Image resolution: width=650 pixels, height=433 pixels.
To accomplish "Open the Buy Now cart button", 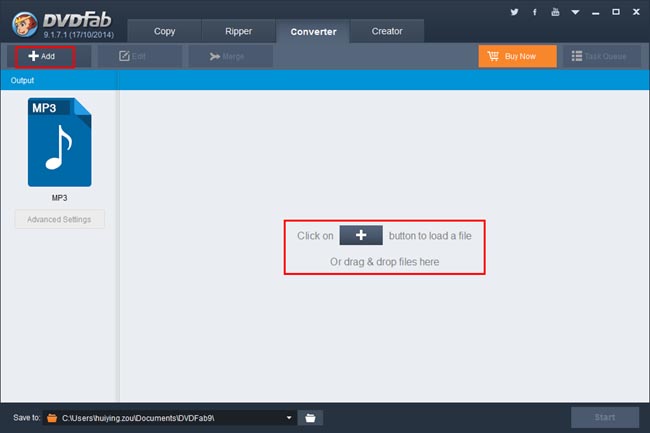I will (517, 56).
